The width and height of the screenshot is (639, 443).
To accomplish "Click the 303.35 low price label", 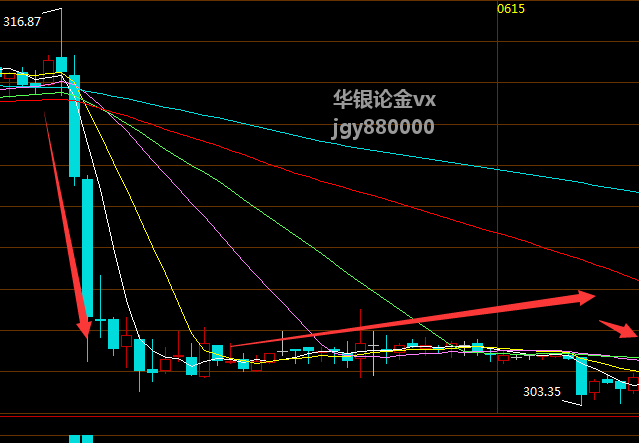I will tap(542, 392).
